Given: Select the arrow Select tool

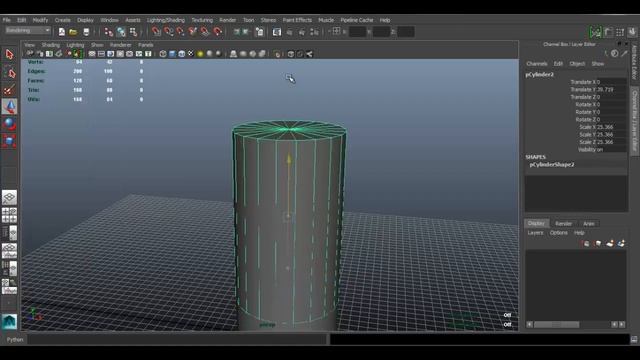Looking at the screenshot, I should [x=9, y=54].
